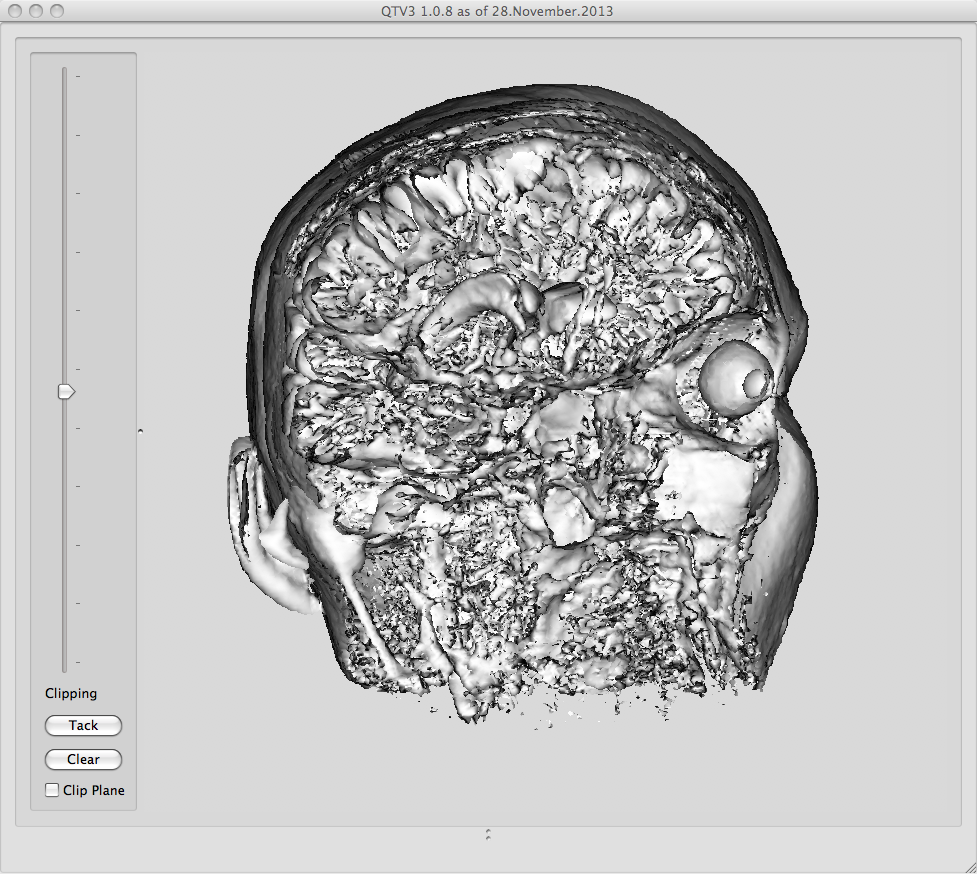Click the 'Clipping' label under the slider

point(71,693)
